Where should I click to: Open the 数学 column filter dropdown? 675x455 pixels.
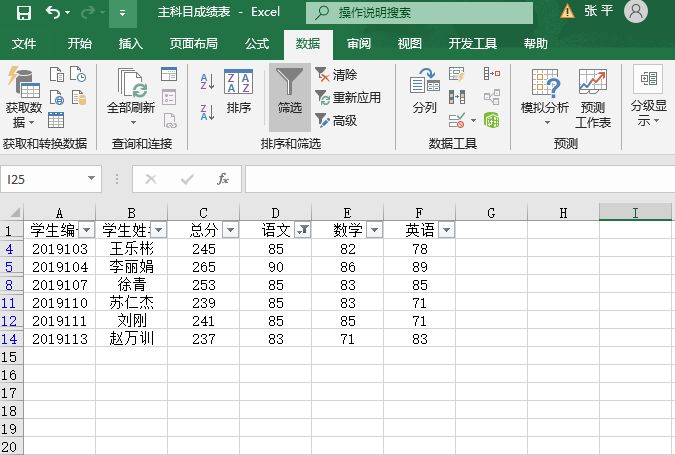375,230
